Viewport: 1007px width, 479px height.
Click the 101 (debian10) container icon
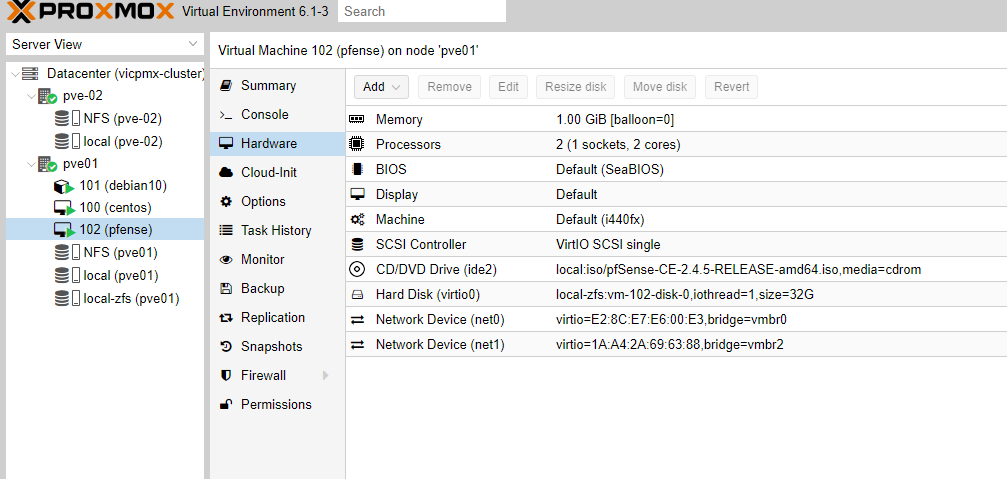pos(64,186)
